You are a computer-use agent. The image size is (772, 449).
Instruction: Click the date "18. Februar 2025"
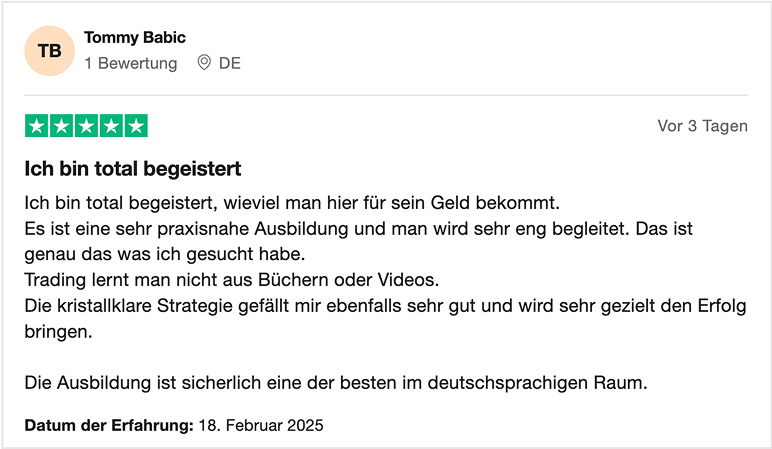pos(260,426)
